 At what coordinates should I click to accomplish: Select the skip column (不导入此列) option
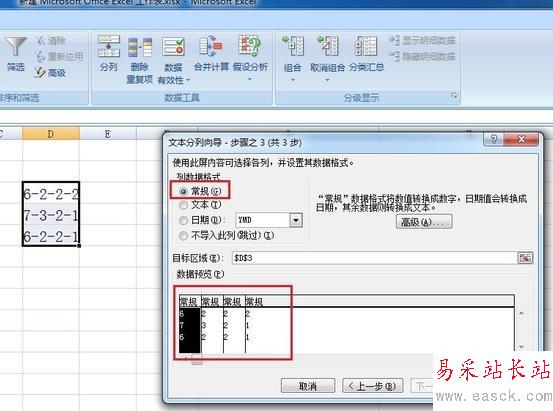point(183,235)
